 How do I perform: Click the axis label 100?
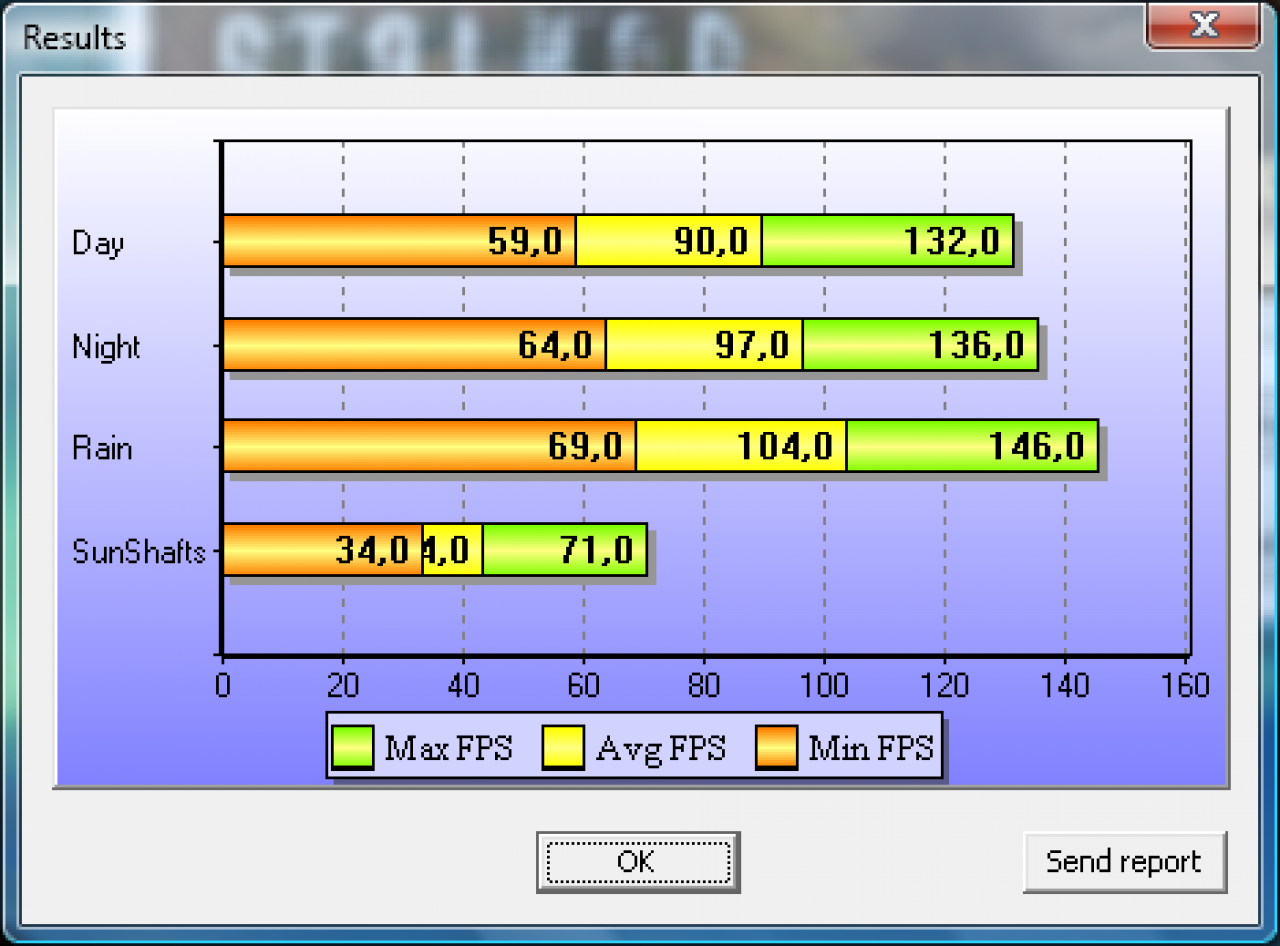tap(825, 685)
